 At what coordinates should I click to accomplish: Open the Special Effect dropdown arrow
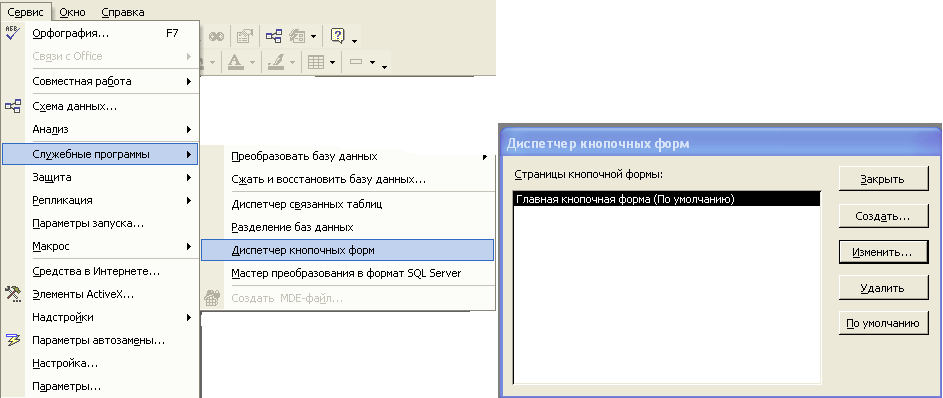(372, 62)
